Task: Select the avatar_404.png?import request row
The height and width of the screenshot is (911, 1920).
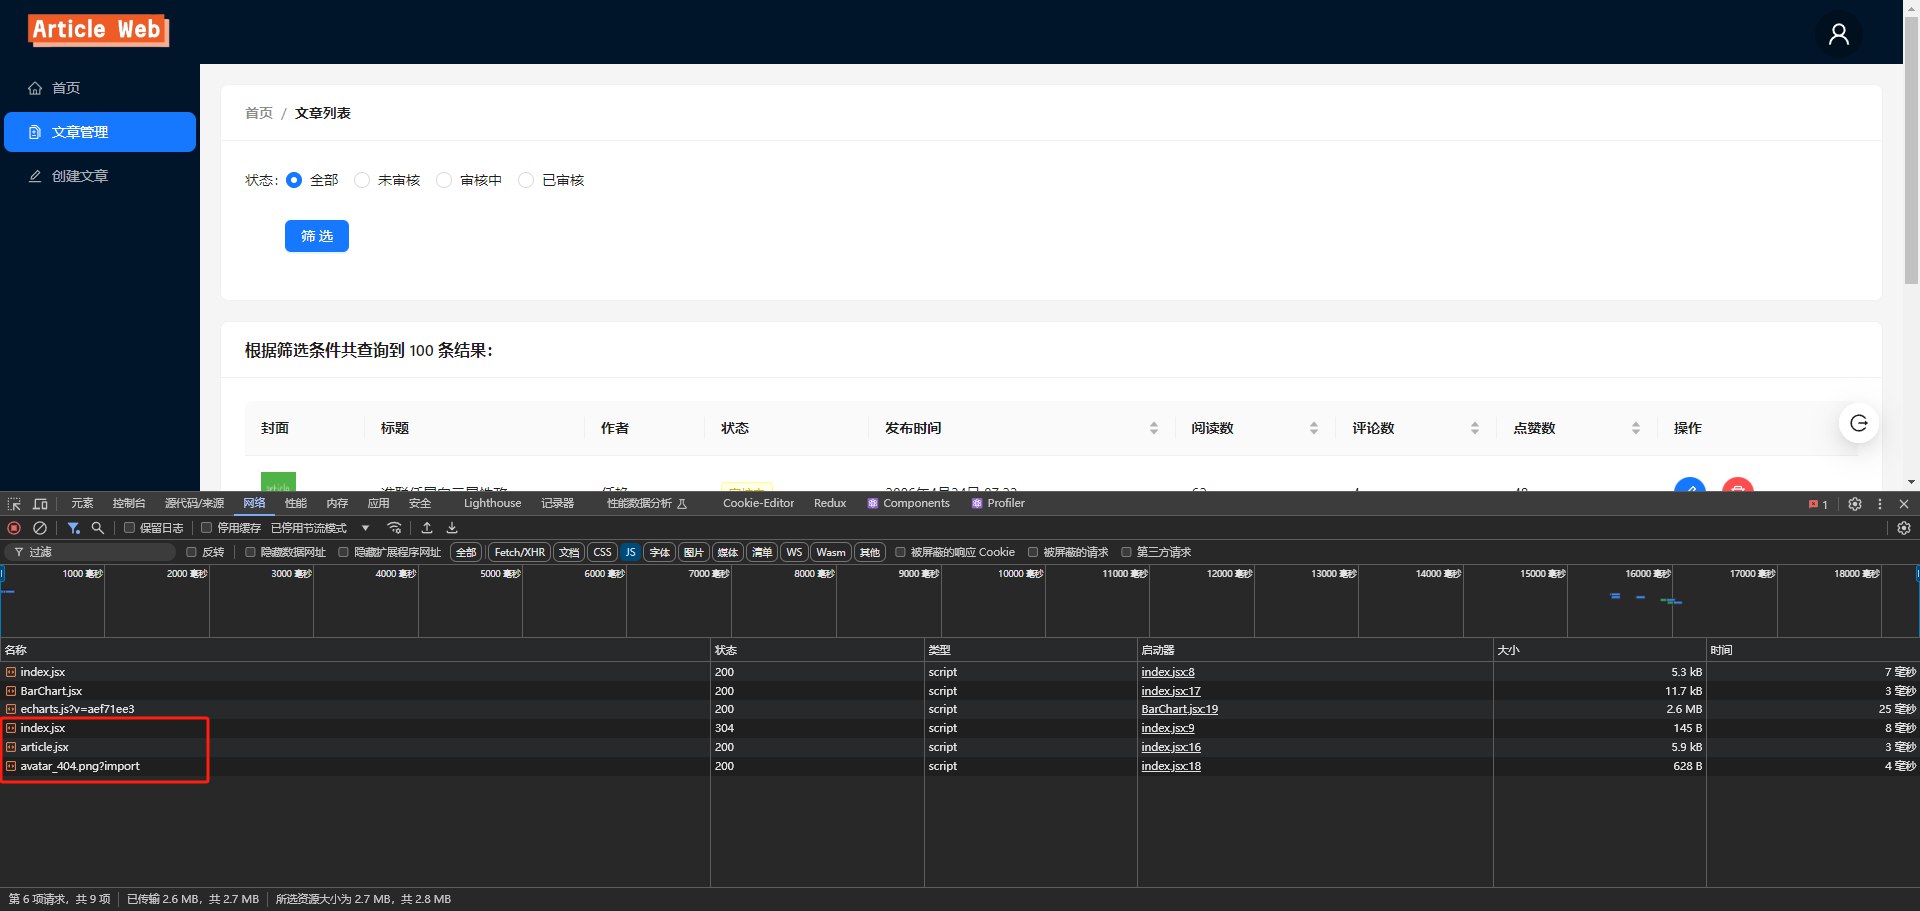Action: coord(960,766)
